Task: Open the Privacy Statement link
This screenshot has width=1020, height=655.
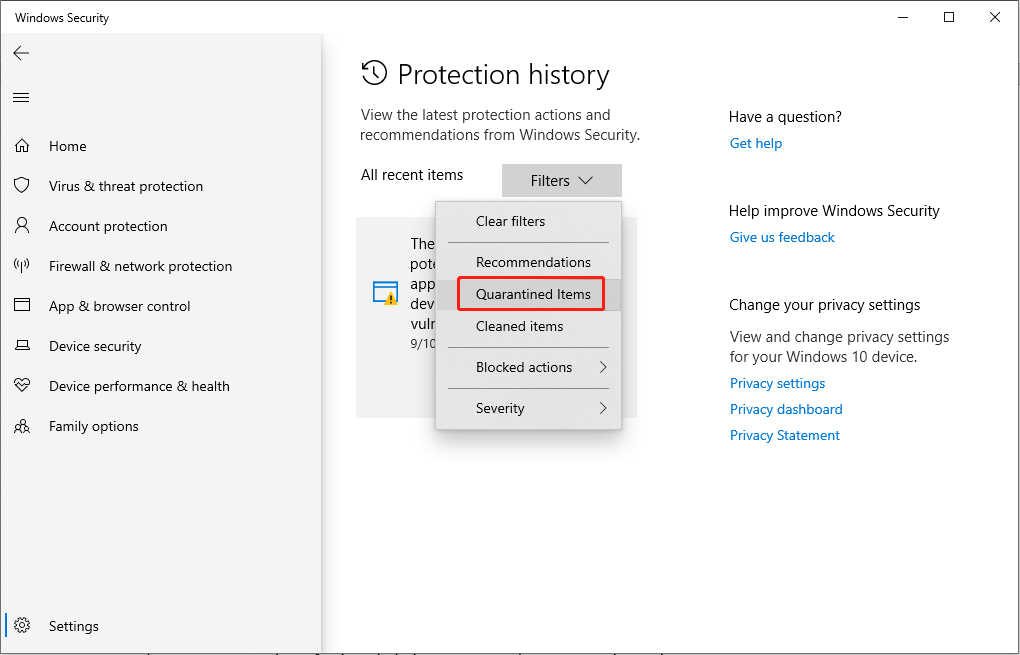Action: click(x=785, y=435)
